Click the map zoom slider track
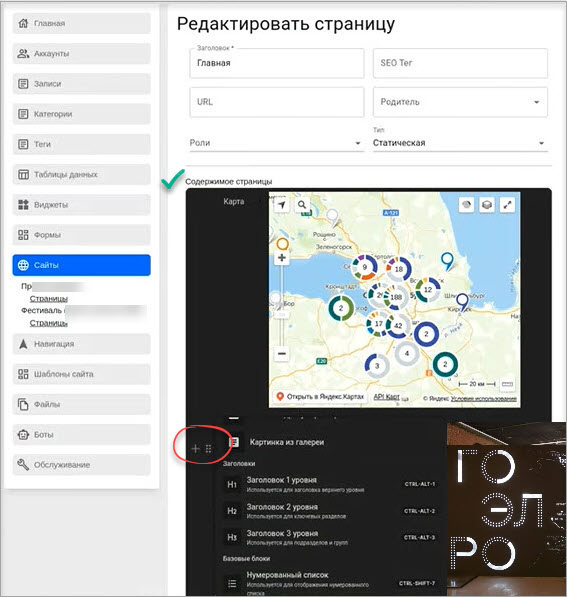 pos(282,306)
